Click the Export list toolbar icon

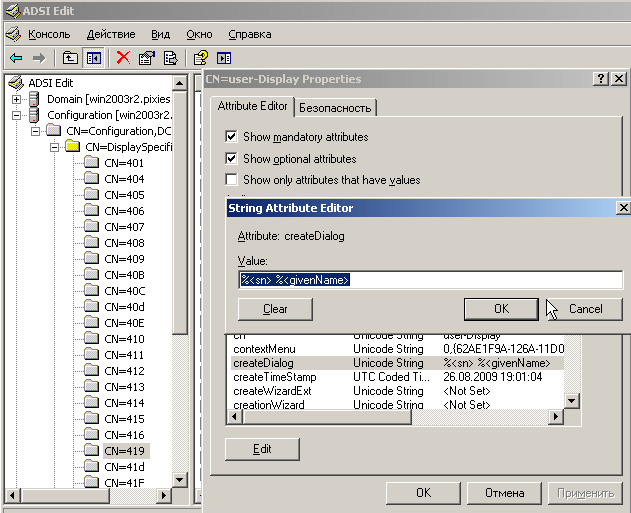pyautogui.click(x=170, y=58)
